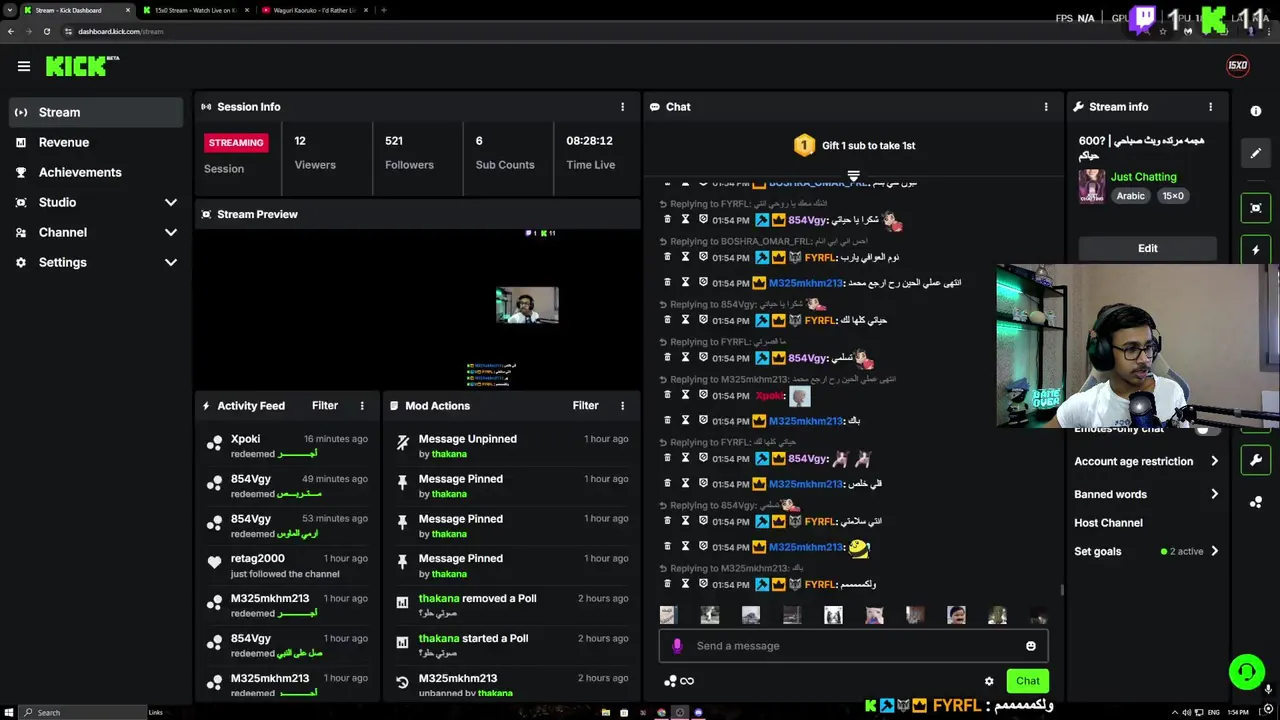Viewport: 1280px width, 720px height.
Task: Click the info icon in right sidebar
Action: [x=1256, y=111]
